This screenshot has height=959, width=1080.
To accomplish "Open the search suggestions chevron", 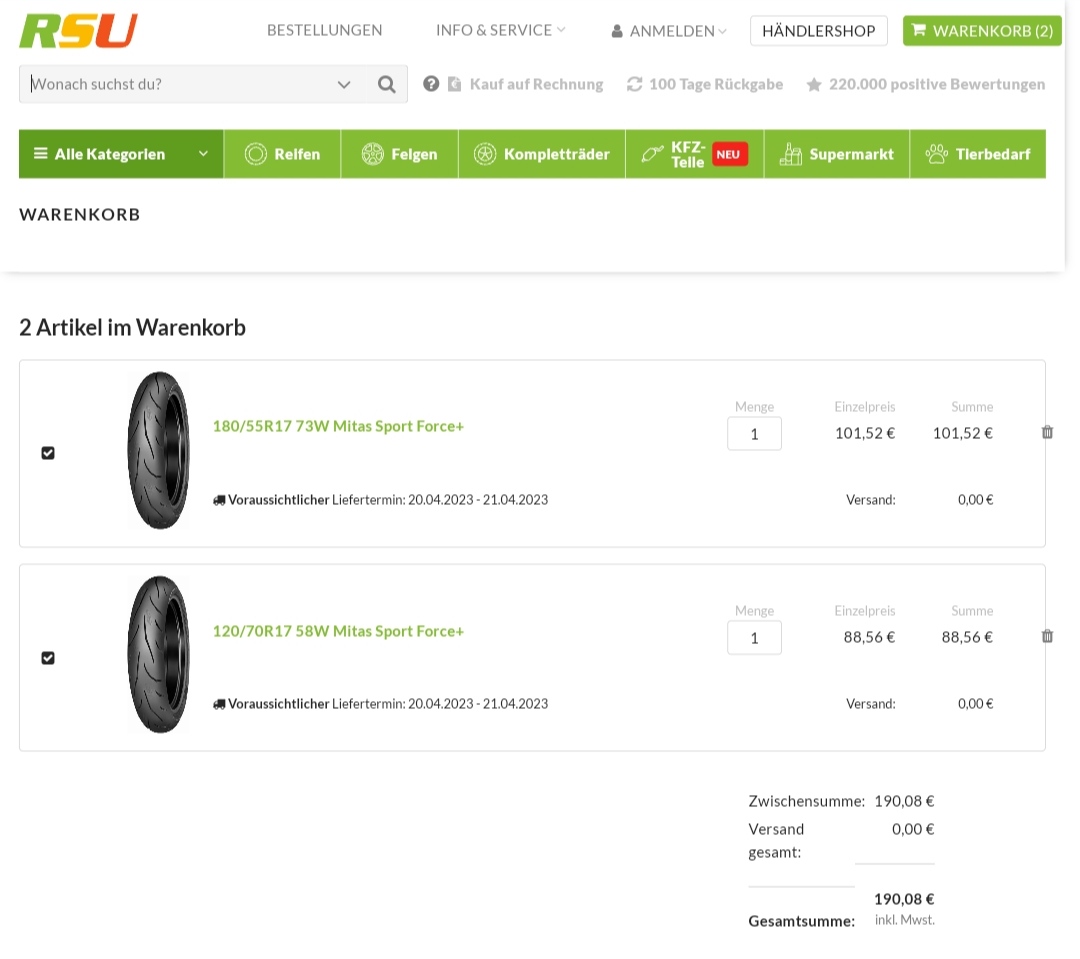I will click(x=344, y=84).
